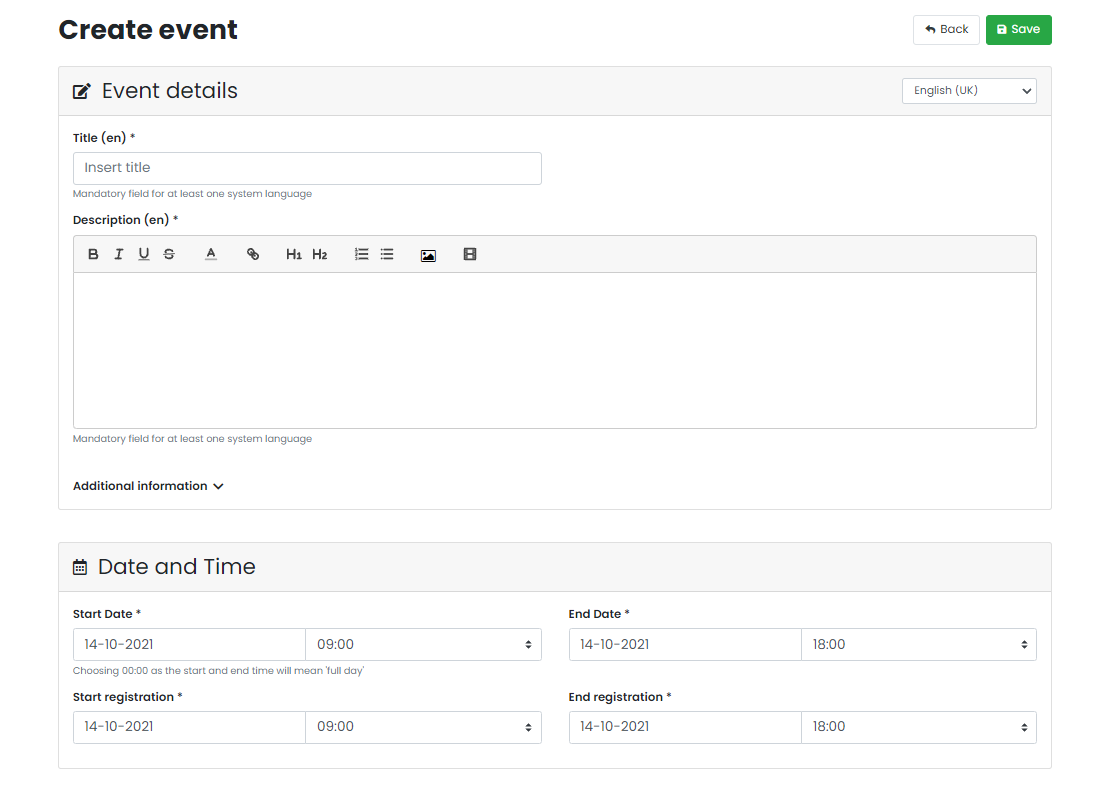Apply Heading 2 style

tap(319, 254)
